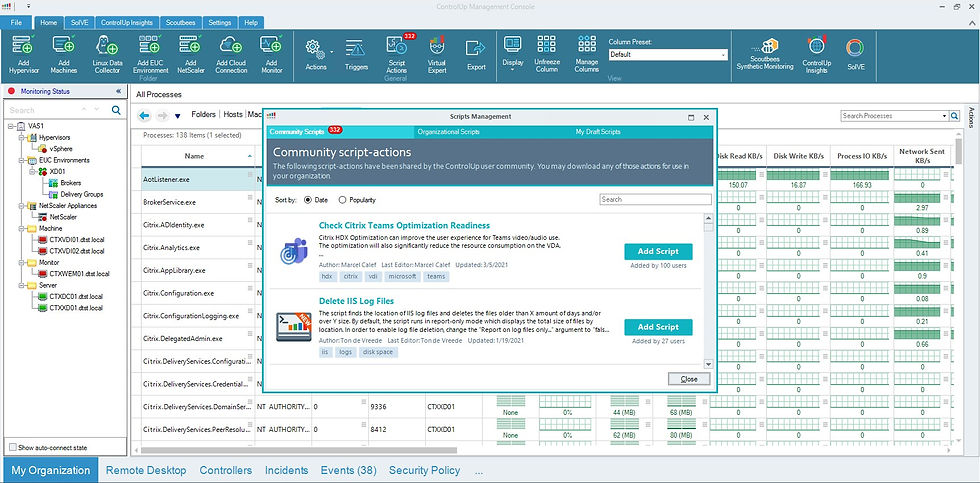This screenshot has width=980, height=483.
Task: Click the Search Processes magnifier button
Action: (x=954, y=116)
